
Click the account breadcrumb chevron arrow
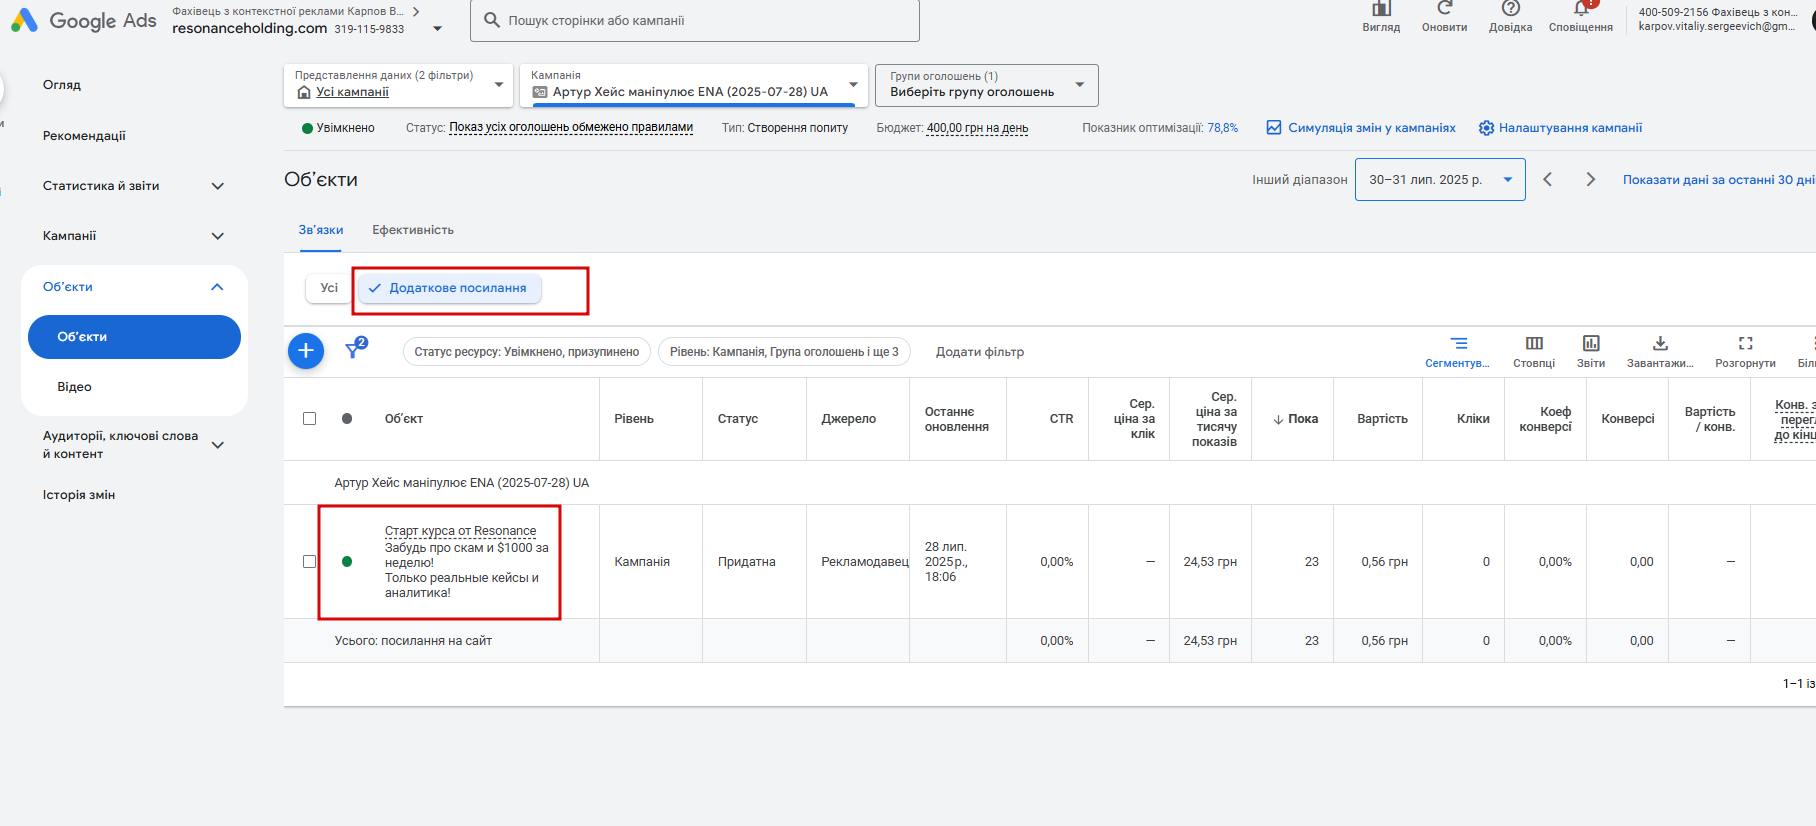pyautogui.click(x=416, y=12)
